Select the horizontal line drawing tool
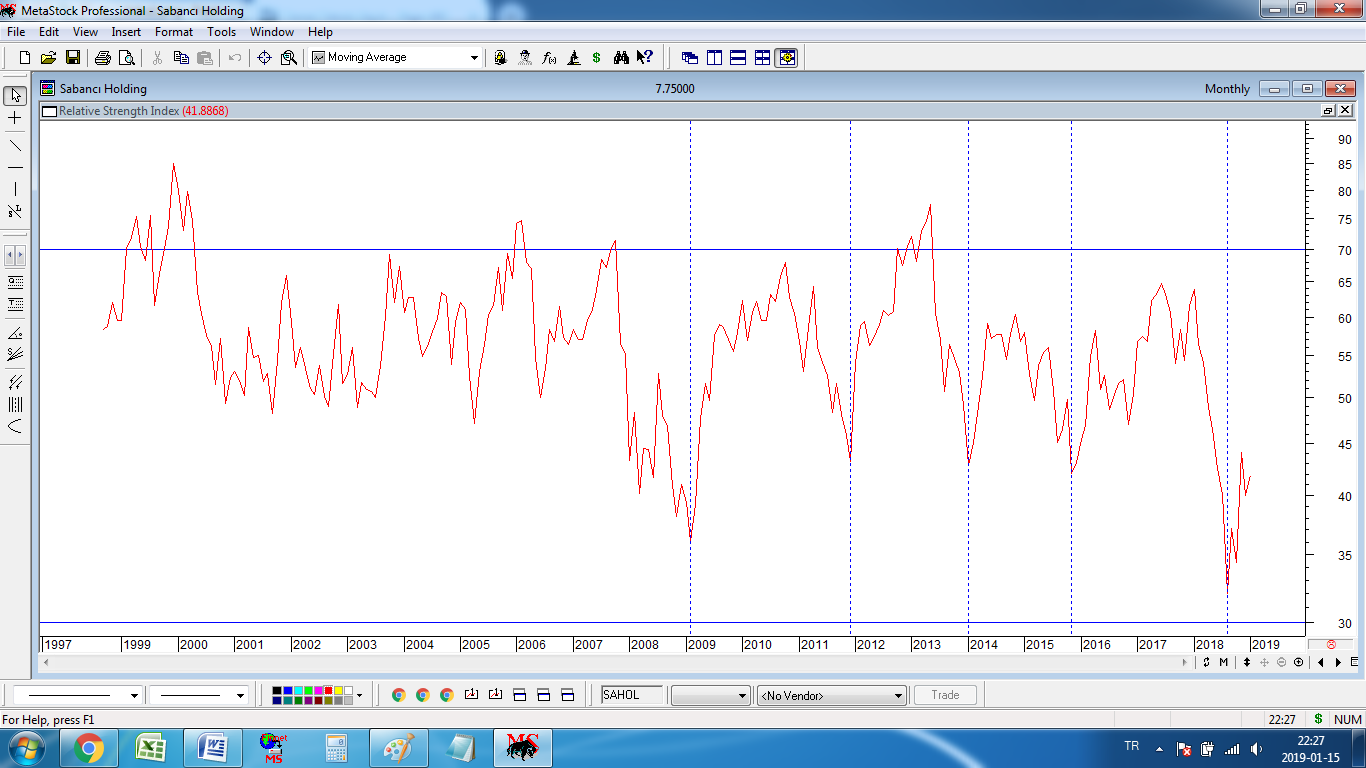 point(15,167)
